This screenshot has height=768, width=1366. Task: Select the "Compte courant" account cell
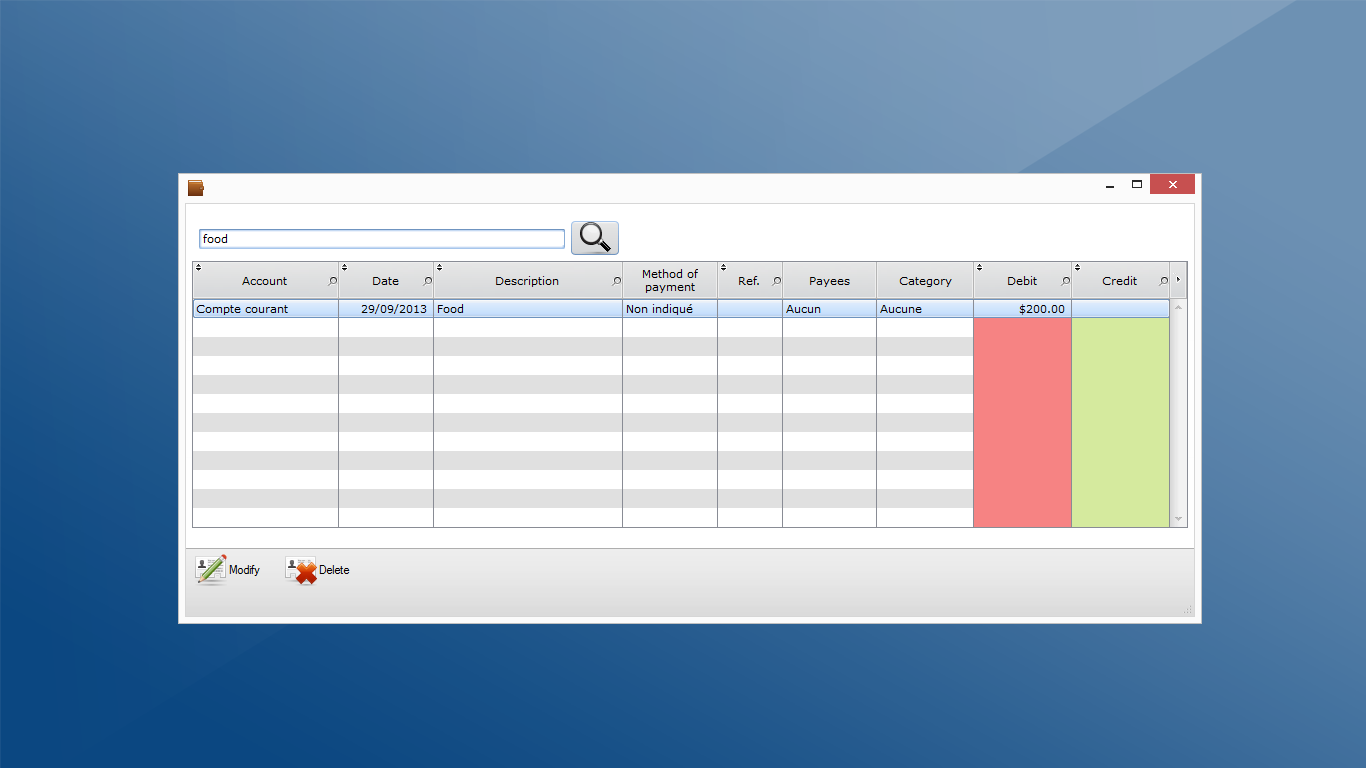point(266,309)
